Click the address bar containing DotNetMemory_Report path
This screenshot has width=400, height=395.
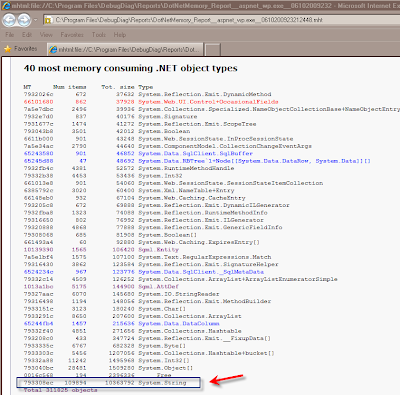[222, 20]
